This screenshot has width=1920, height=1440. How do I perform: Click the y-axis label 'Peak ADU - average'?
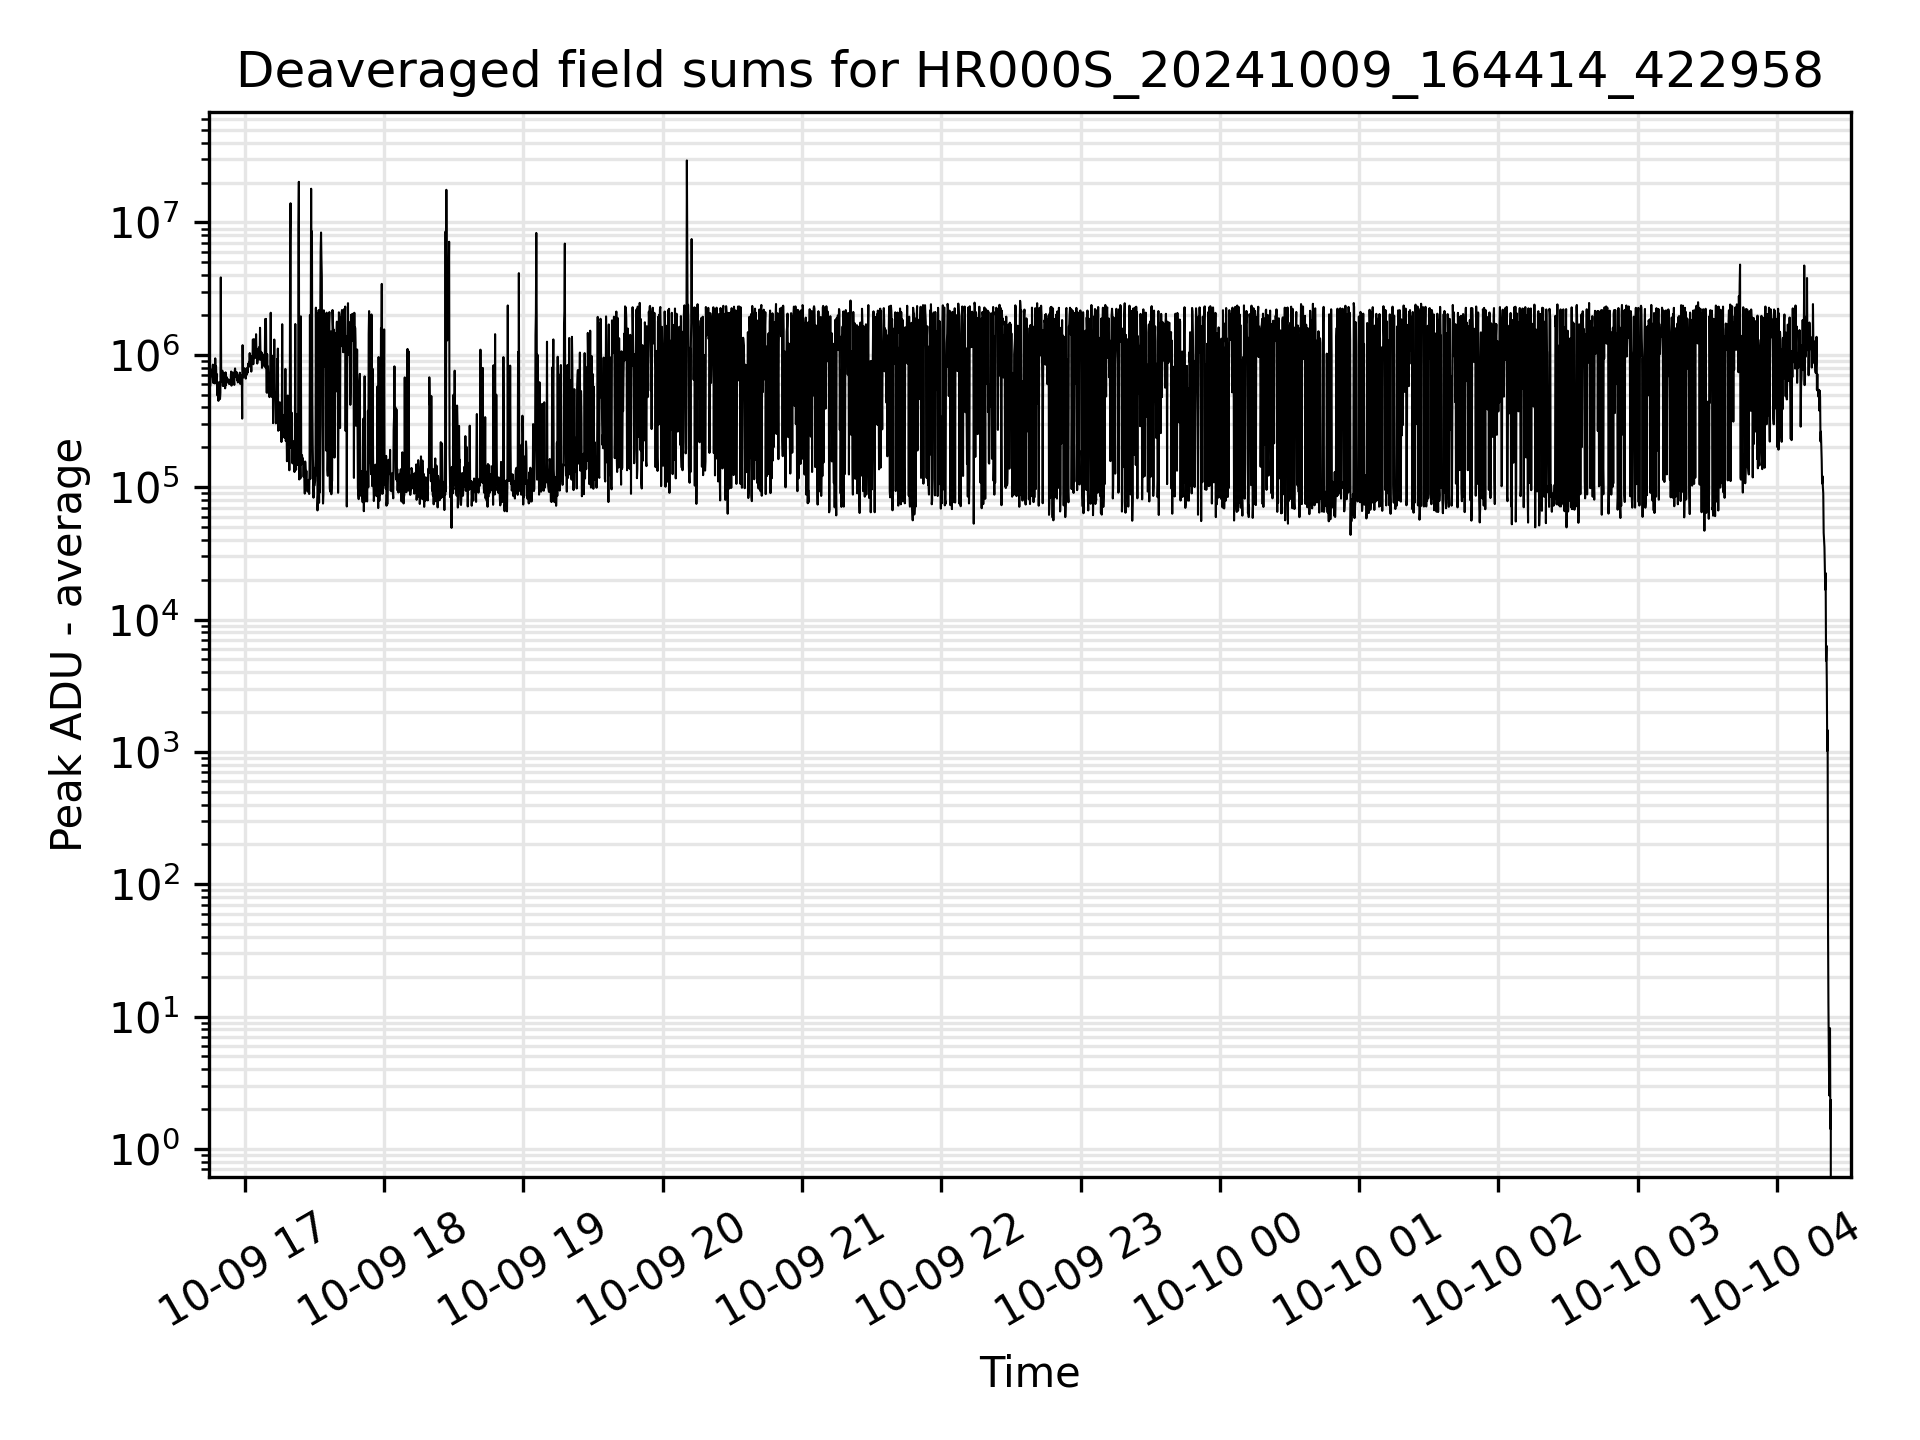[x=67, y=645]
